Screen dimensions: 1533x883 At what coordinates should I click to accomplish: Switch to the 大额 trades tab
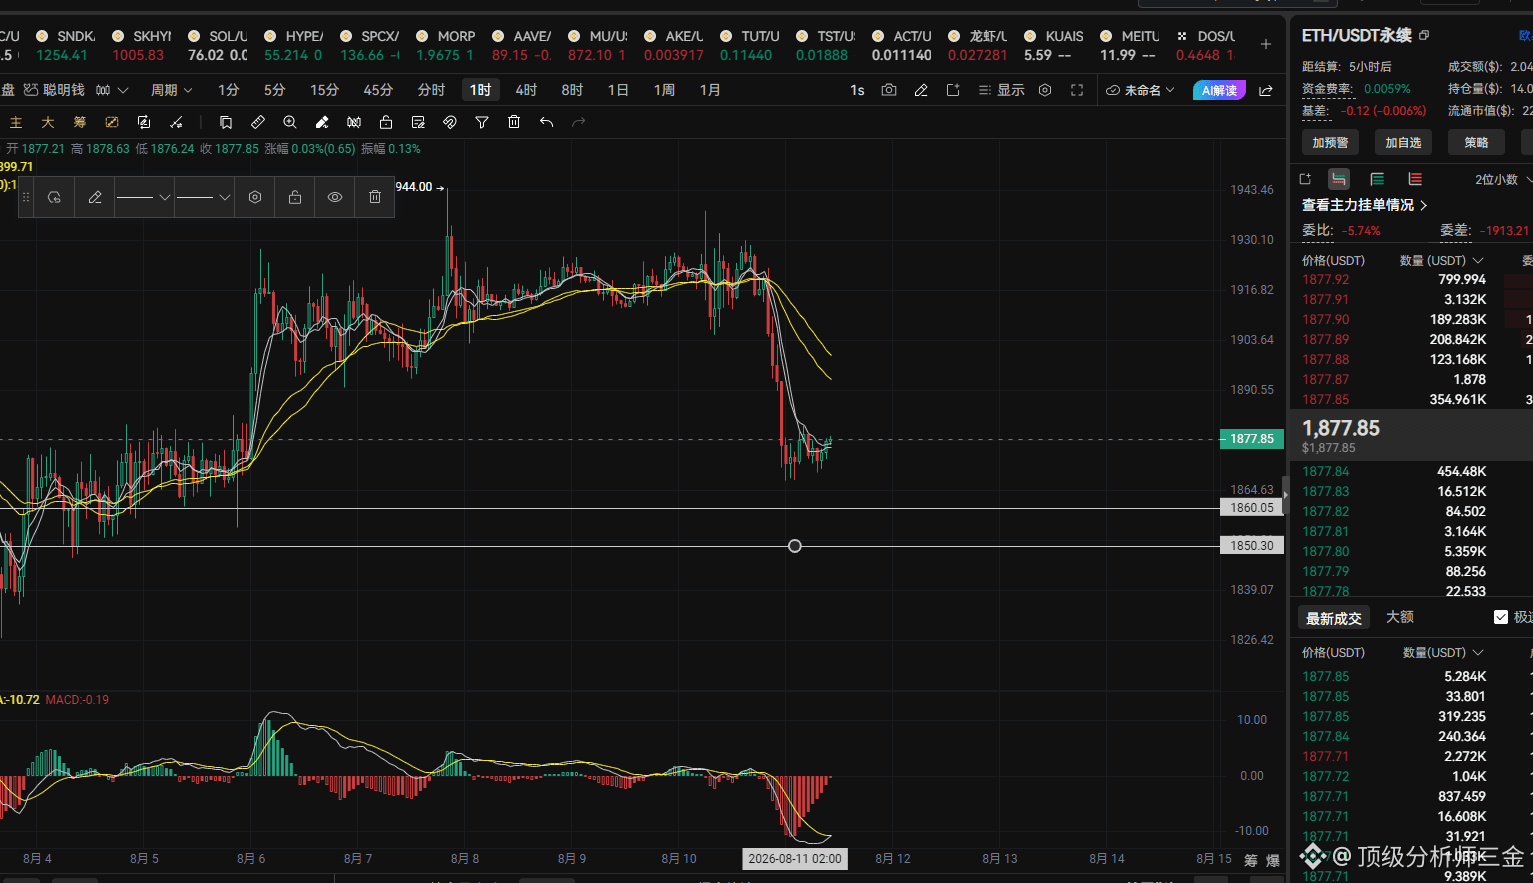[1400, 617]
